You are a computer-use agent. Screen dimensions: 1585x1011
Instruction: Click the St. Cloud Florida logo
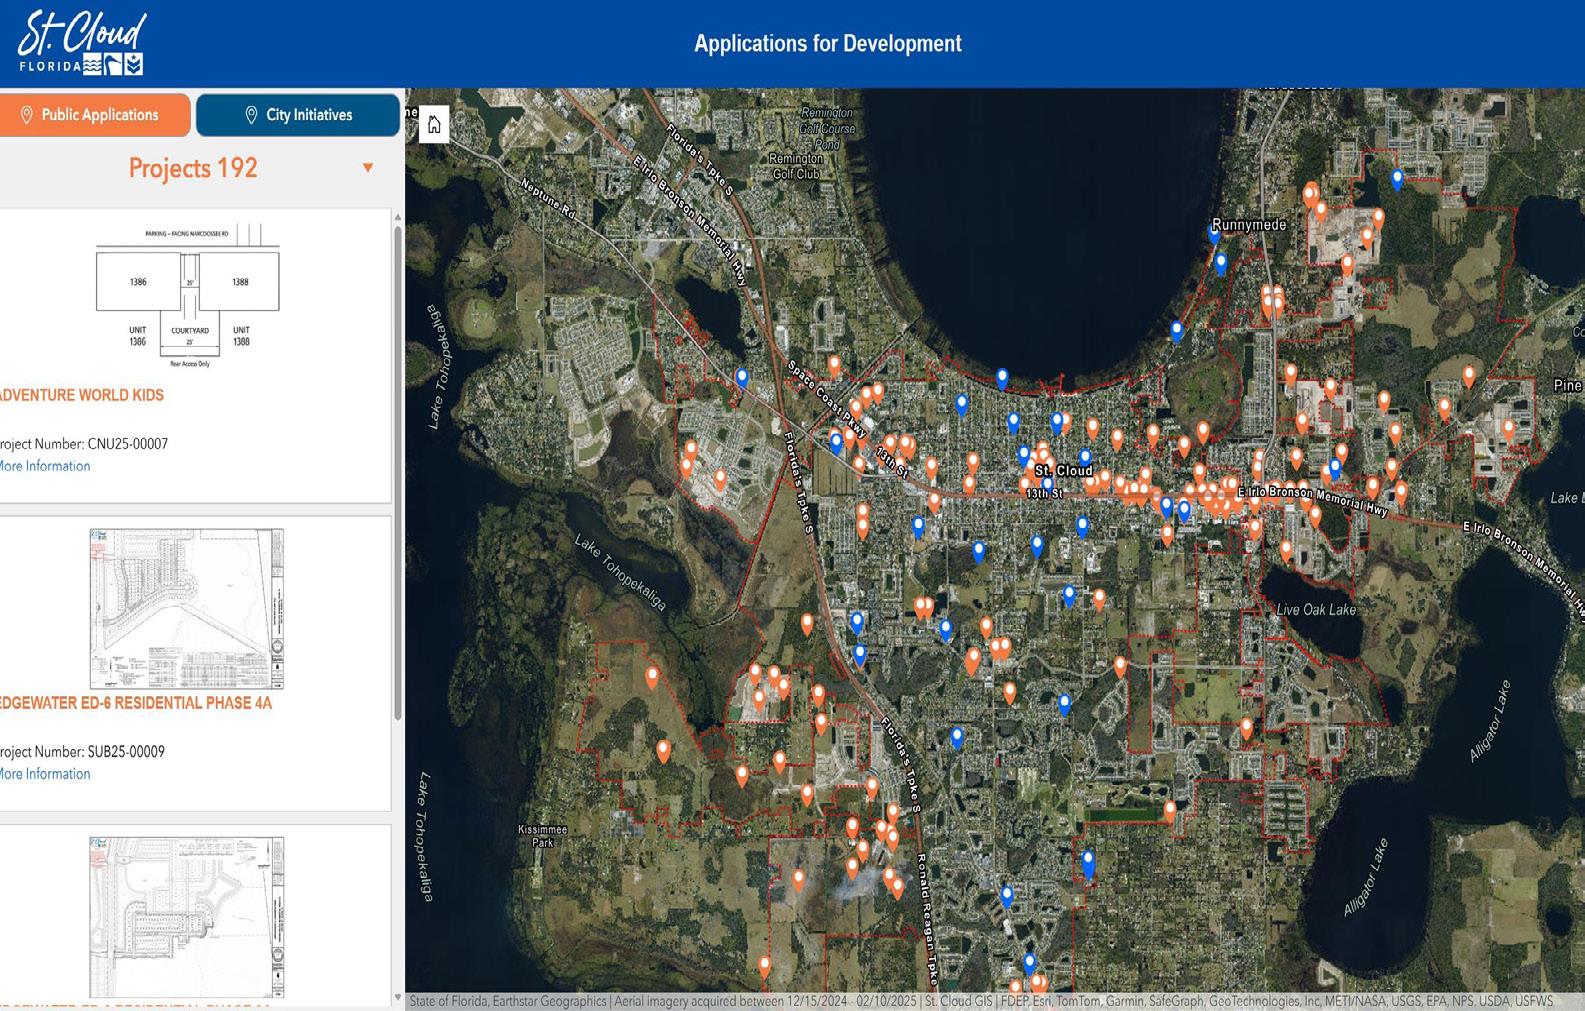(x=82, y=44)
